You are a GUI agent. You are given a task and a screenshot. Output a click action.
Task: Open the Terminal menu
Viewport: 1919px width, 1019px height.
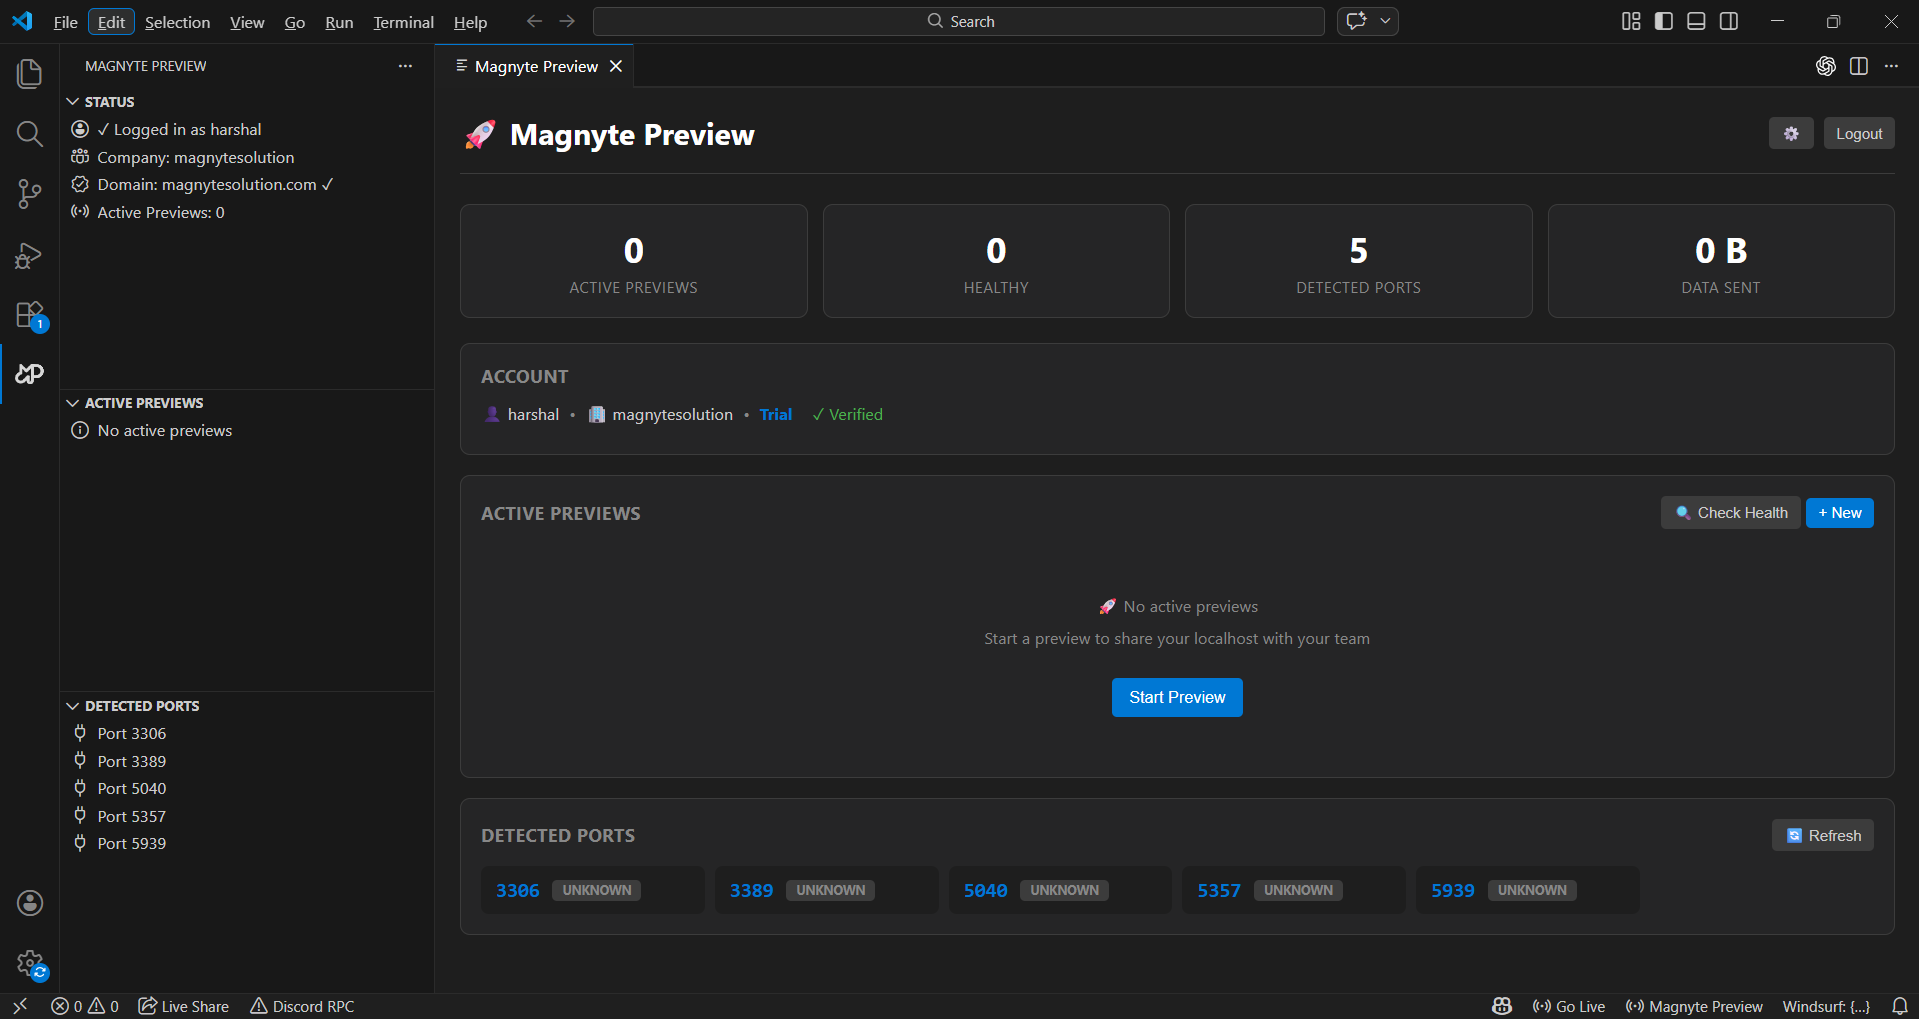(x=402, y=21)
